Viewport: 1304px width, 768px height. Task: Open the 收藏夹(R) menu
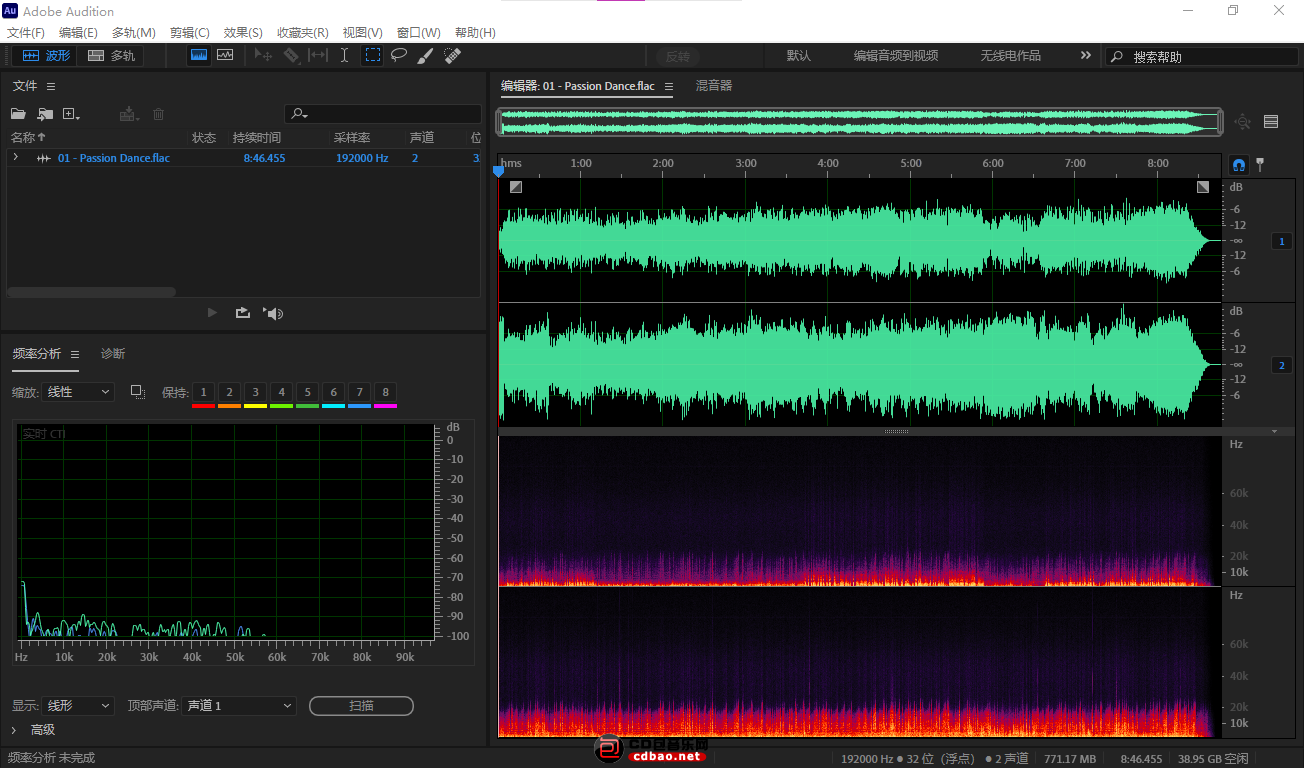click(303, 33)
